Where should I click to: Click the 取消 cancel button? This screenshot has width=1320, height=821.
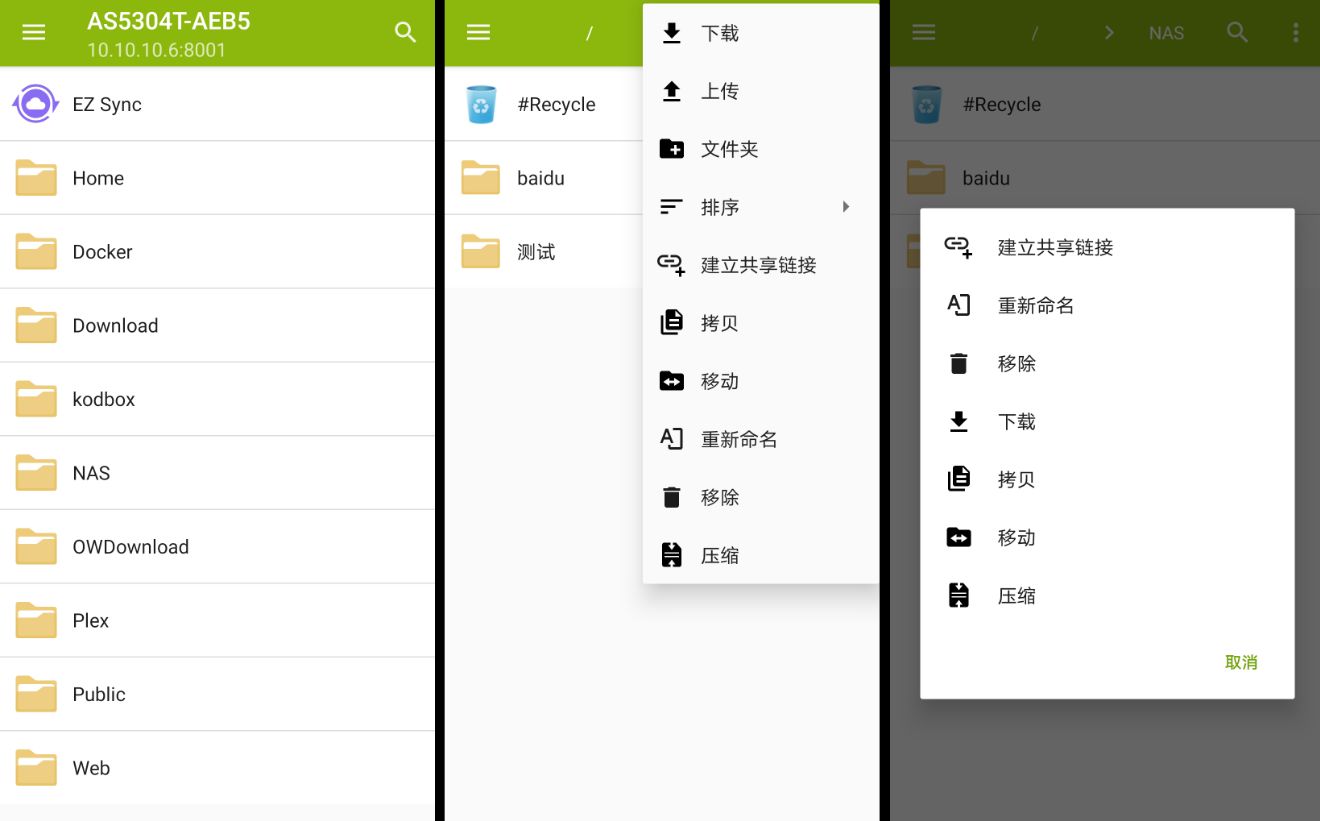coord(1241,662)
